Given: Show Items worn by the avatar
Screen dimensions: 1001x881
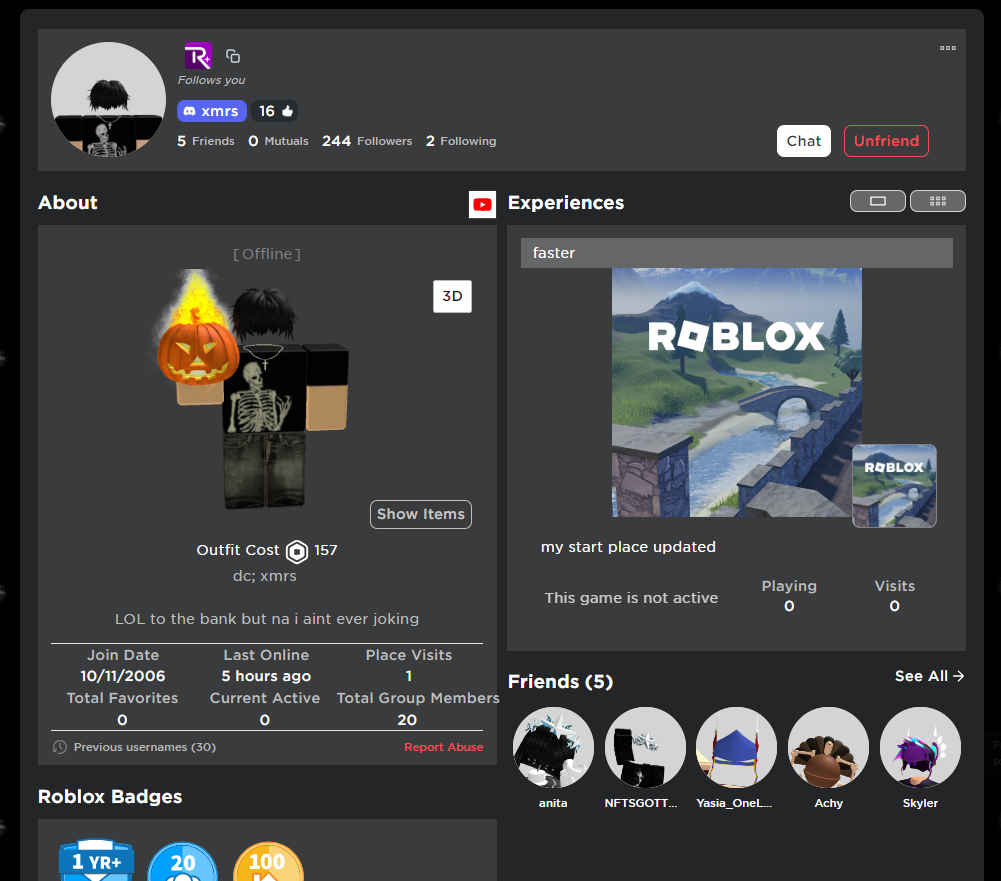Looking at the screenshot, I should [x=420, y=514].
